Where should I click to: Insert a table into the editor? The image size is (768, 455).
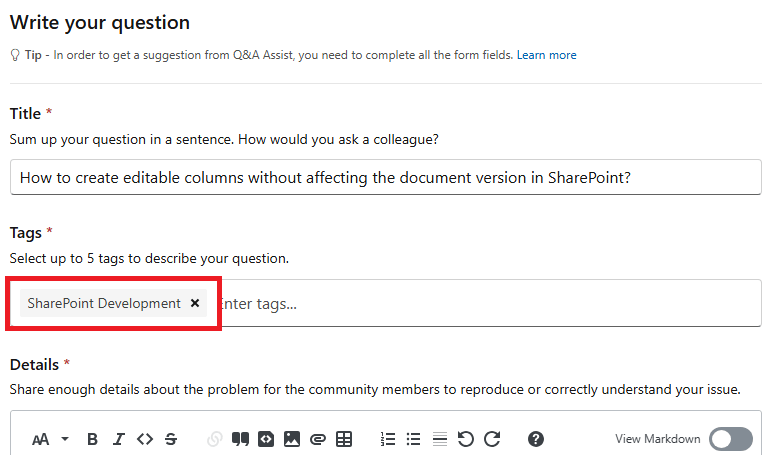click(344, 439)
